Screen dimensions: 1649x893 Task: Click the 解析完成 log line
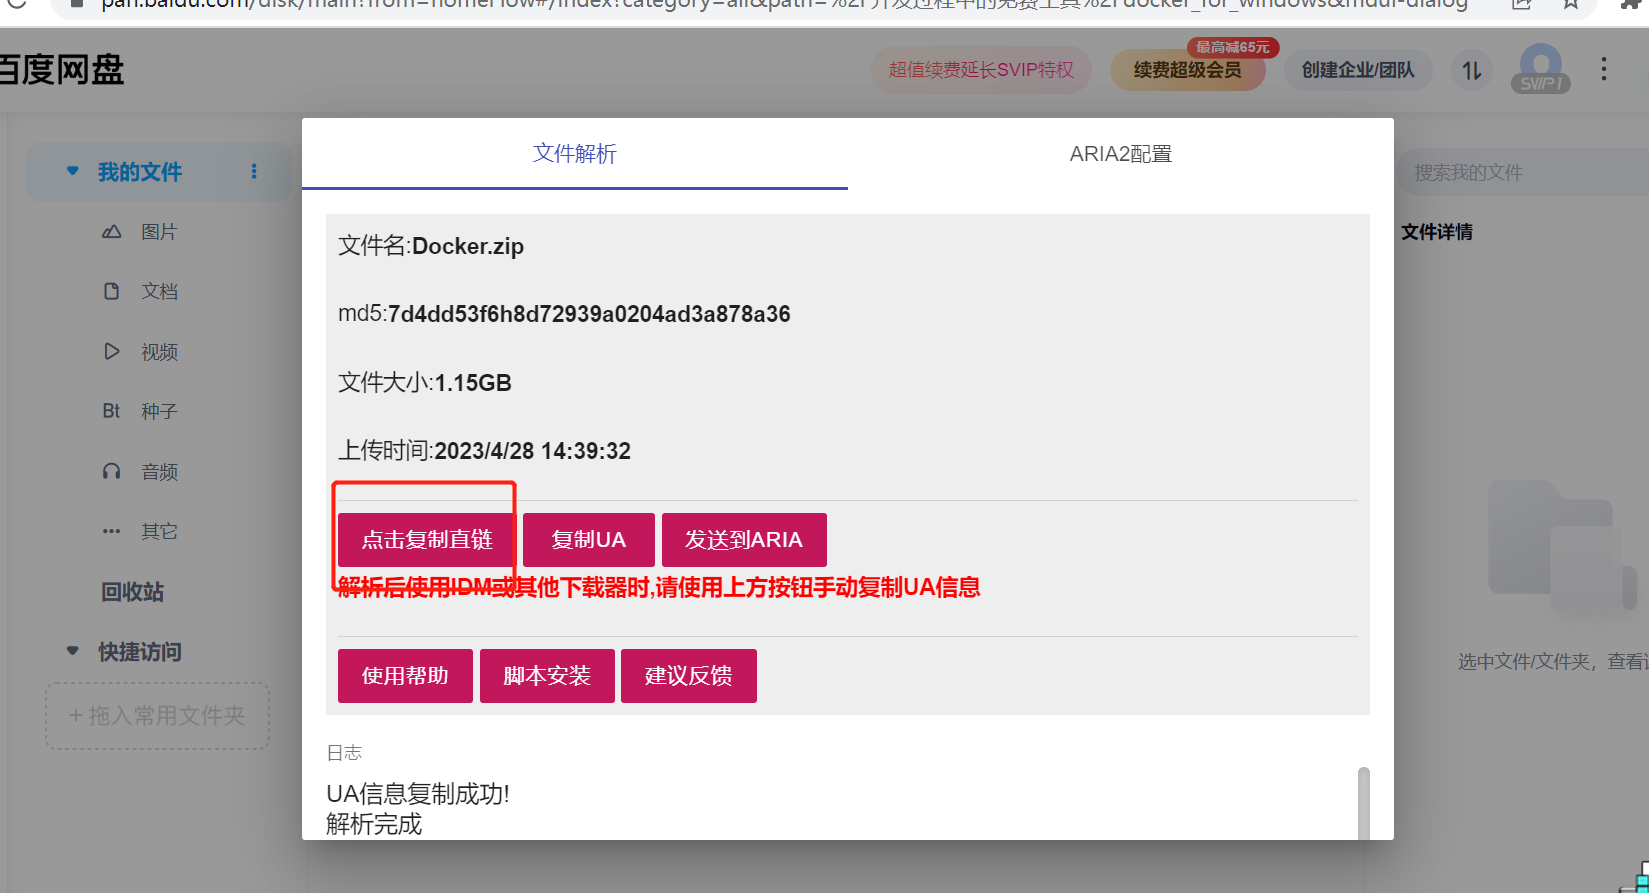(x=374, y=824)
